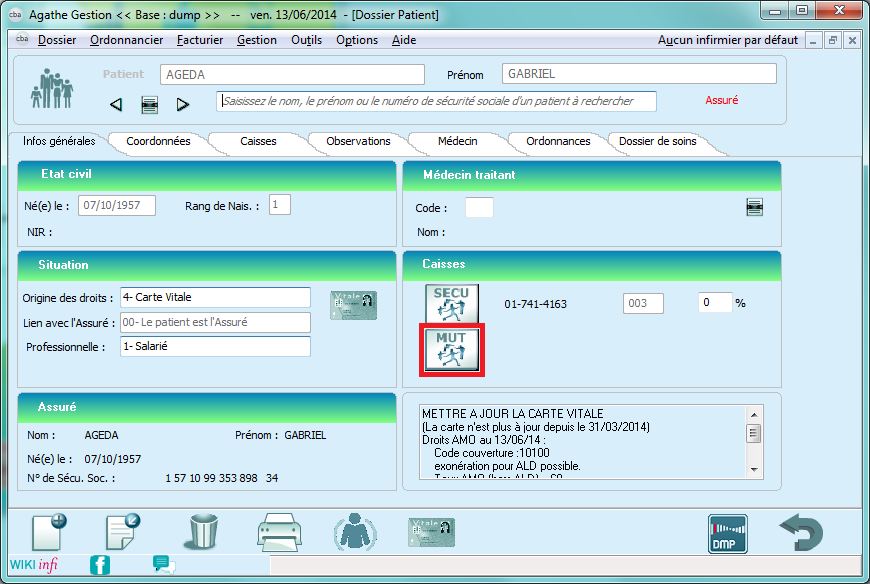Click the percentage field showing 0
This screenshot has width=870, height=584.
click(715, 302)
